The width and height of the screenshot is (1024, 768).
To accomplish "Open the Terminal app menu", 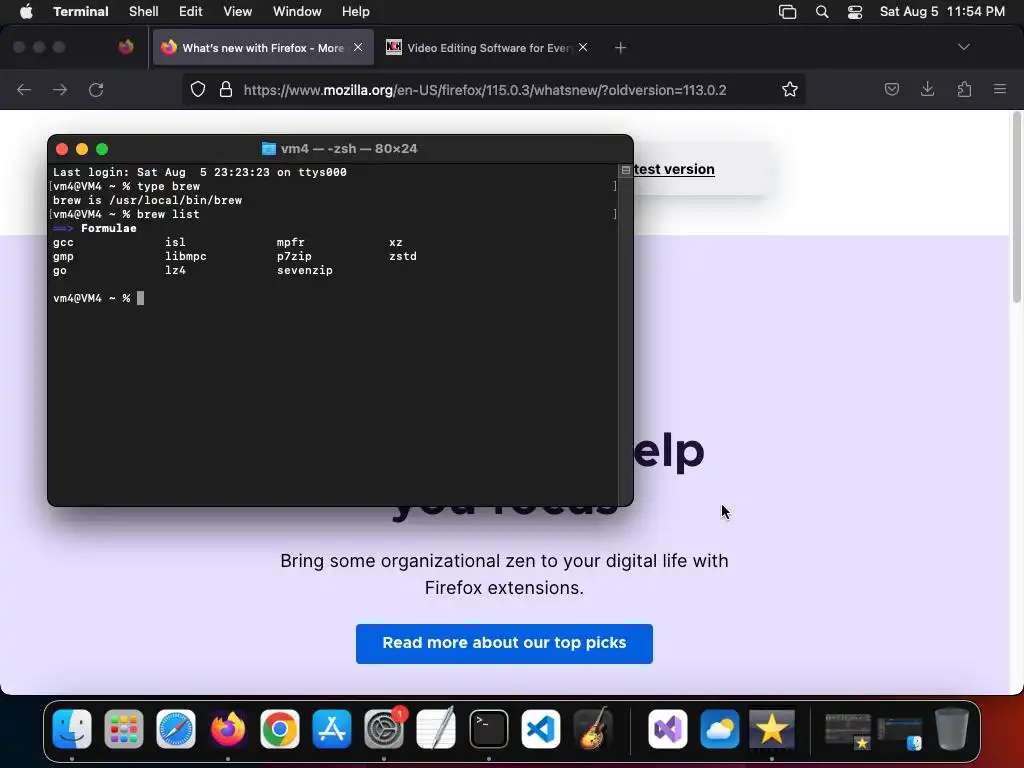I will [80, 12].
